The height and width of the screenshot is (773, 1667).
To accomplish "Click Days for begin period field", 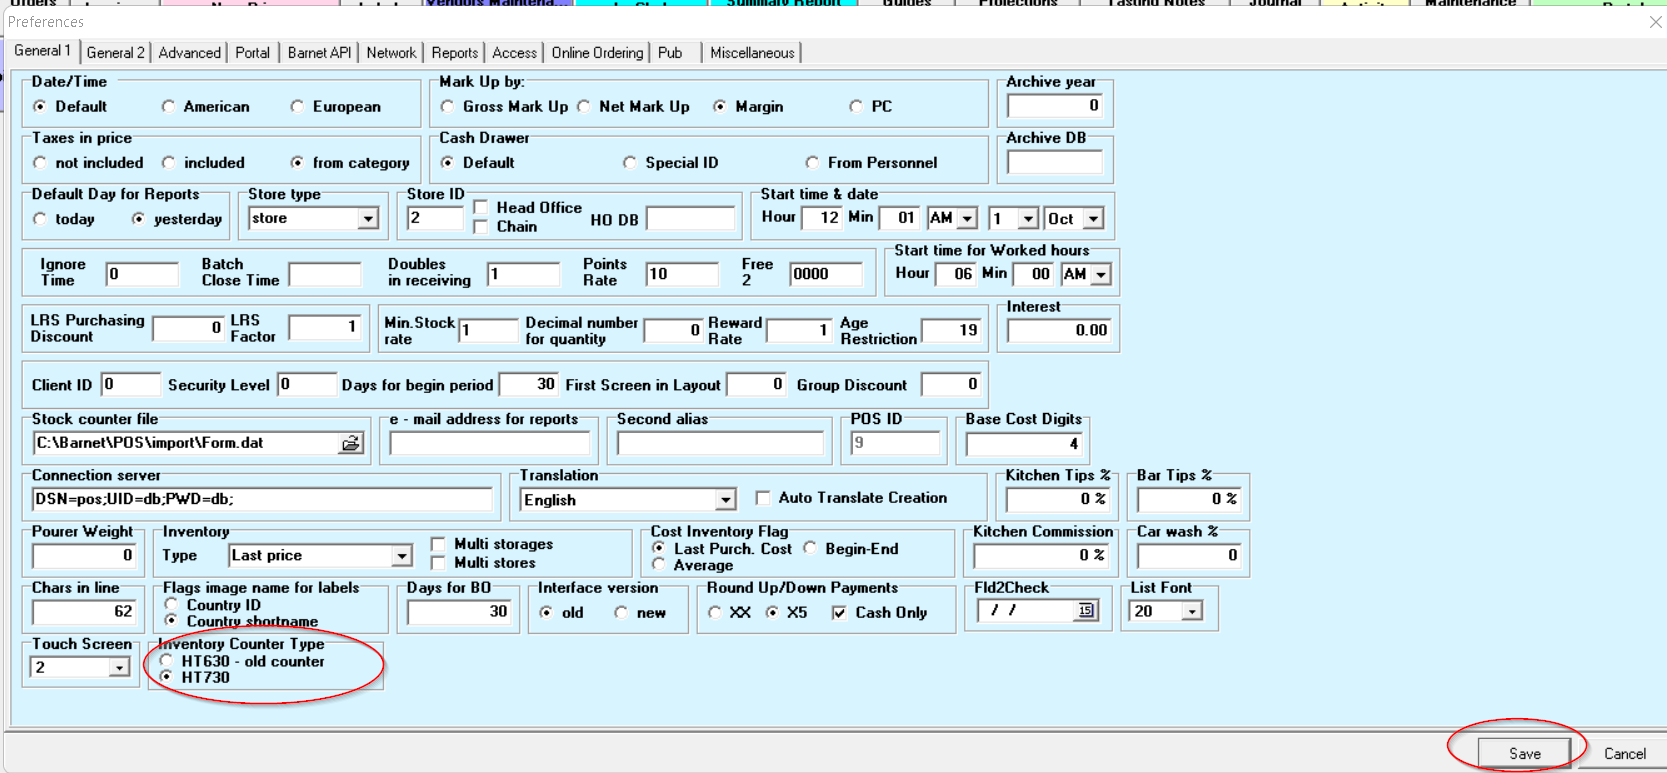I will coord(528,384).
